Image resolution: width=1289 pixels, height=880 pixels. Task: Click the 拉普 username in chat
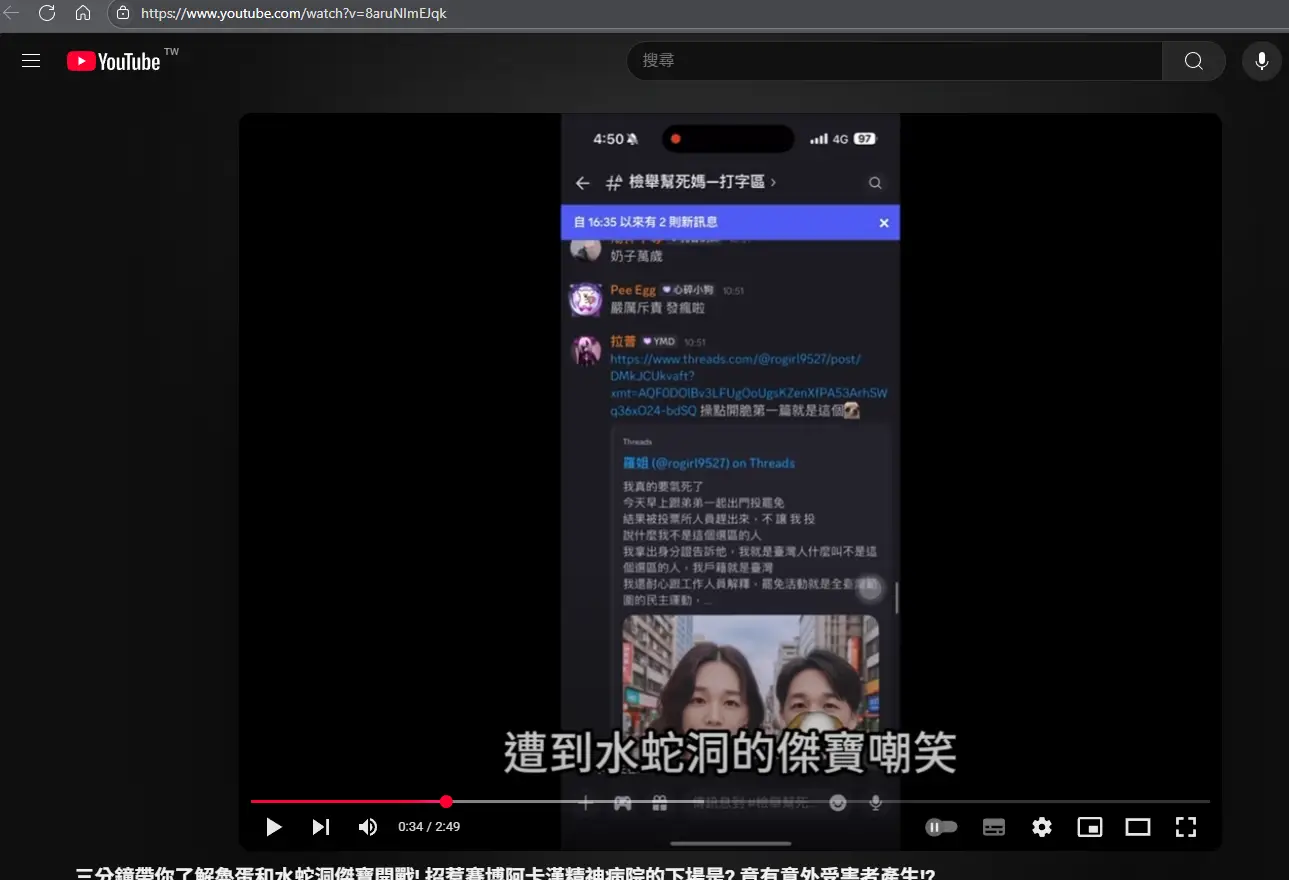623,341
